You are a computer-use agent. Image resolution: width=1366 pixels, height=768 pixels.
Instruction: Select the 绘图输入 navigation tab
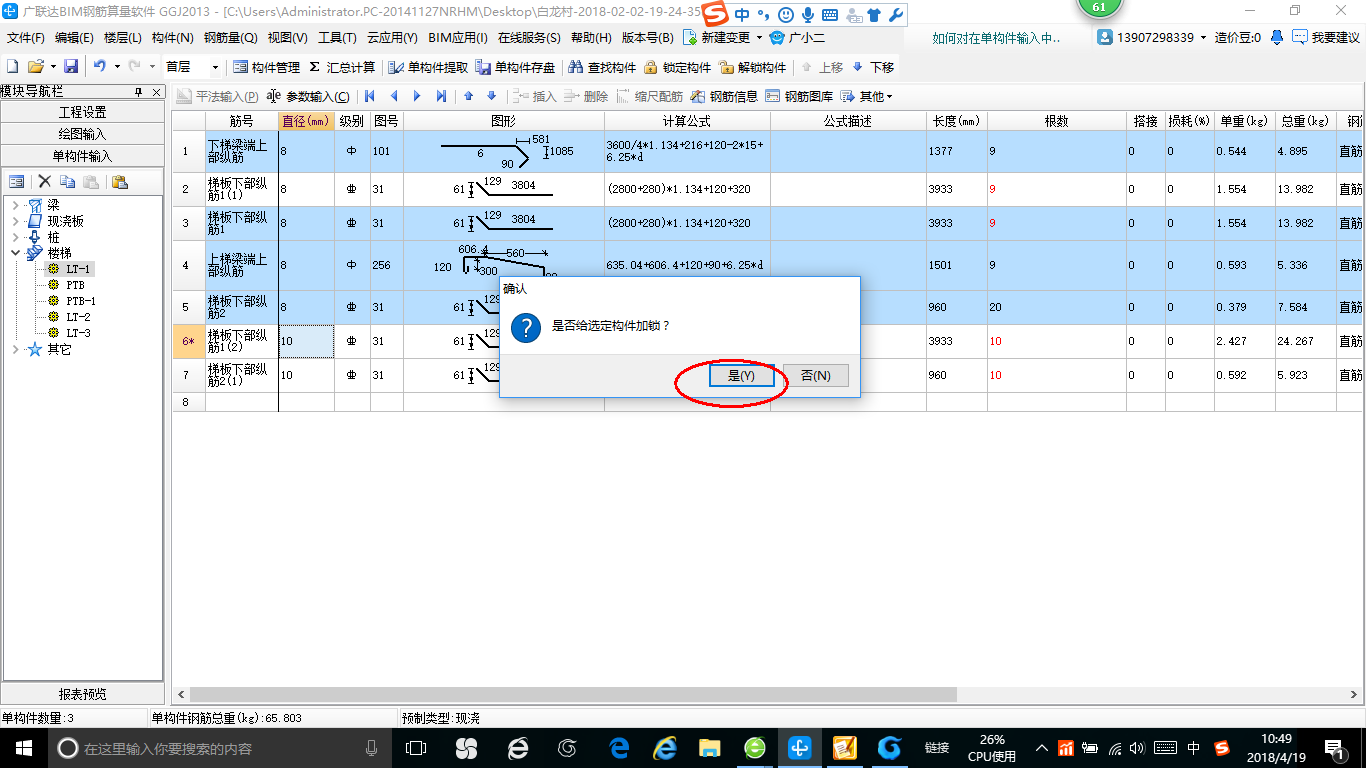[82, 134]
